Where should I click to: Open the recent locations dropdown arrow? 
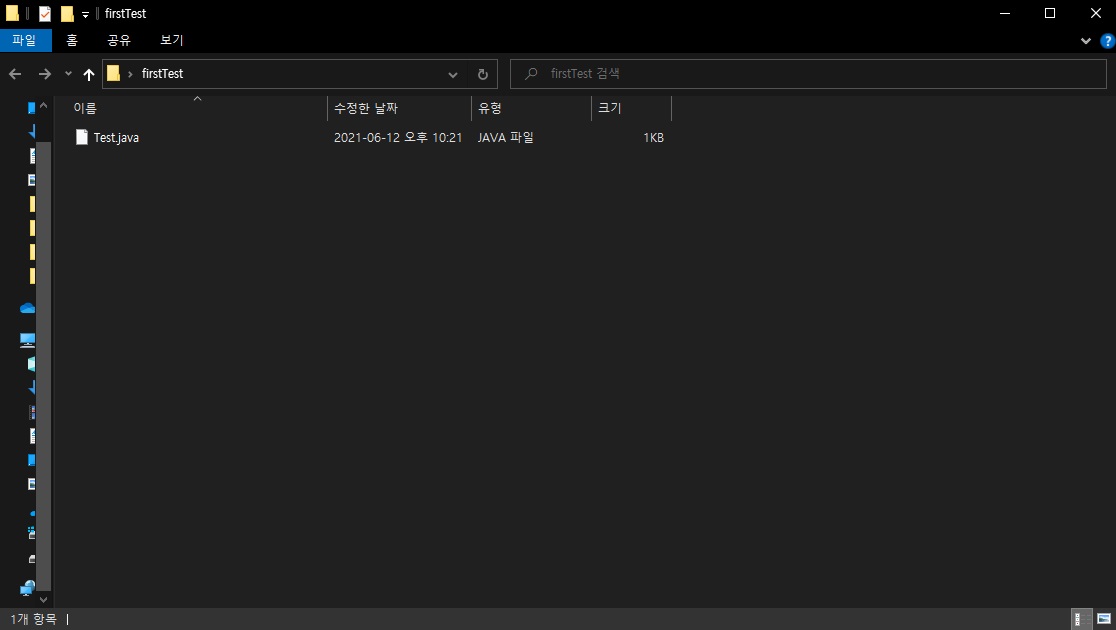pos(68,73)
